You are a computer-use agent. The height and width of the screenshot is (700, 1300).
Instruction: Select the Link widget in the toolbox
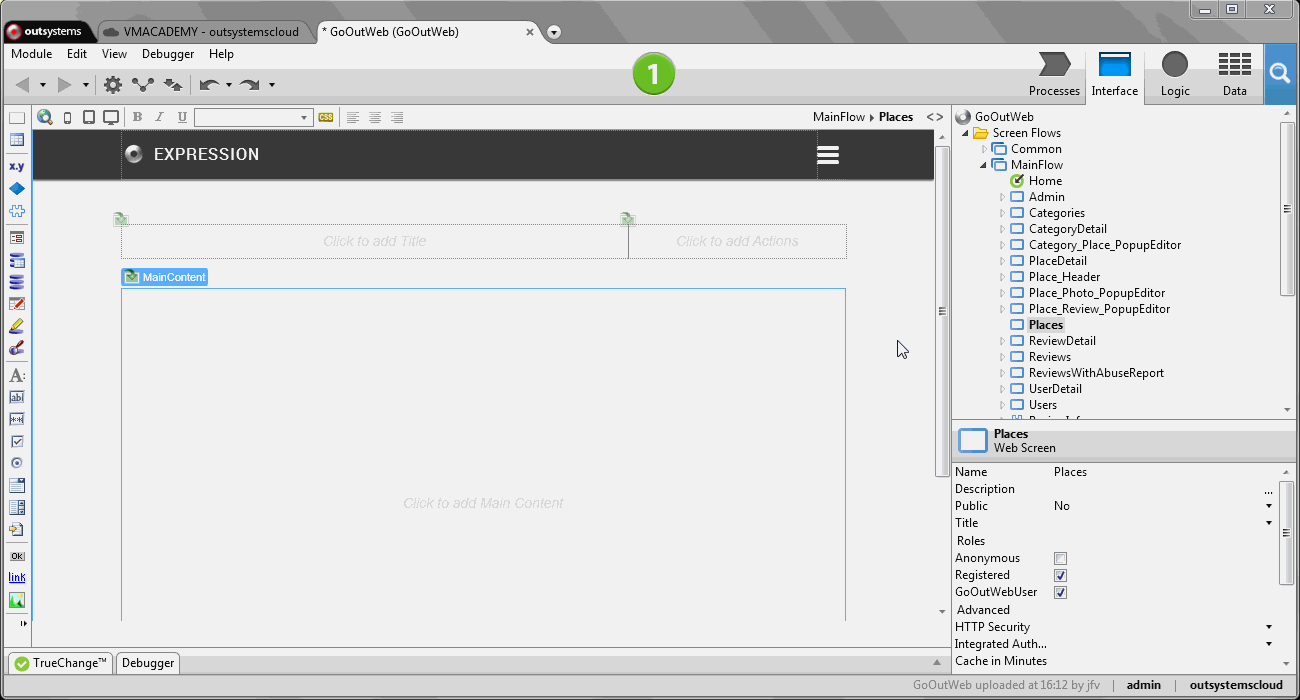(x=17, y=577)
